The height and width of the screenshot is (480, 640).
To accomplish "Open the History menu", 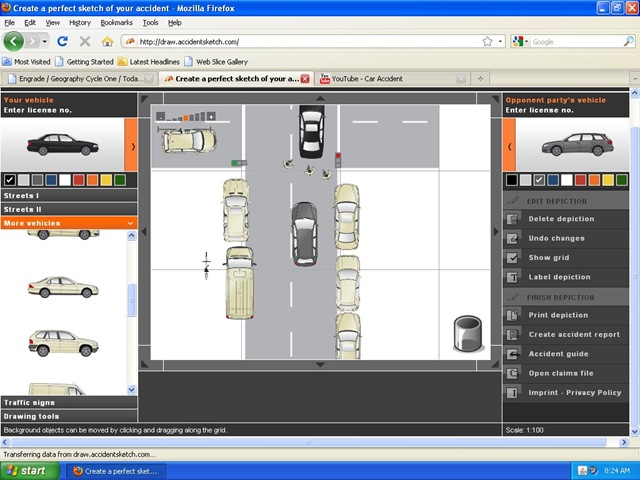I will click(80, 23).
